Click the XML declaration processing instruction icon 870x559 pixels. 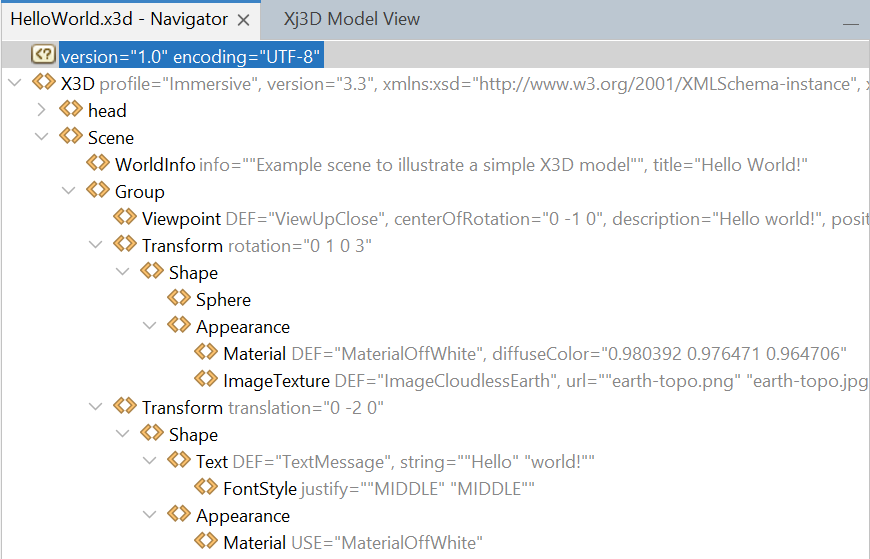(x=43, y=55)
